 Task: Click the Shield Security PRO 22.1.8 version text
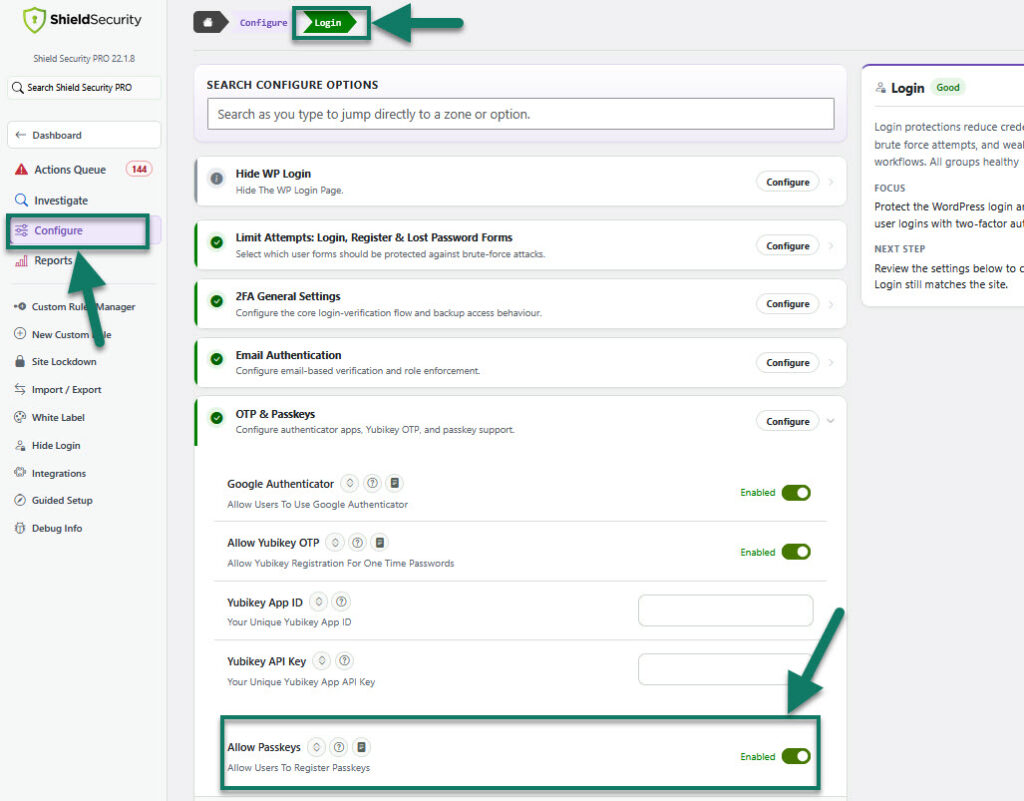(x=84, y=58)
